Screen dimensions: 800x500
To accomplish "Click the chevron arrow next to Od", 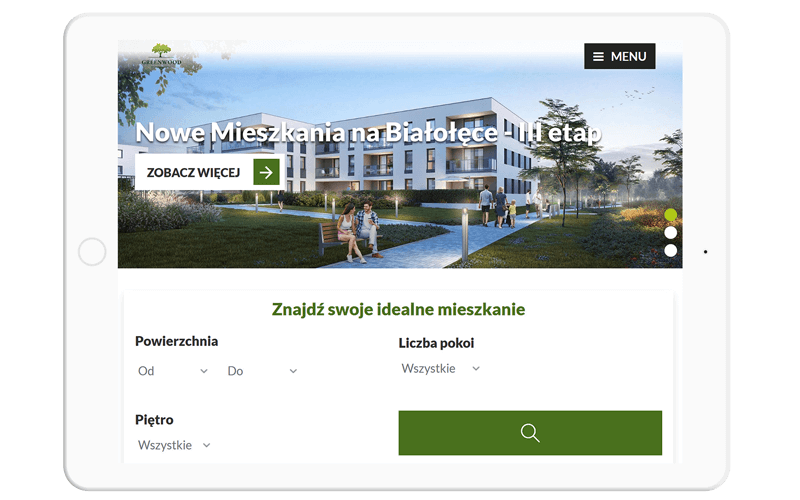I will (204, 371).
